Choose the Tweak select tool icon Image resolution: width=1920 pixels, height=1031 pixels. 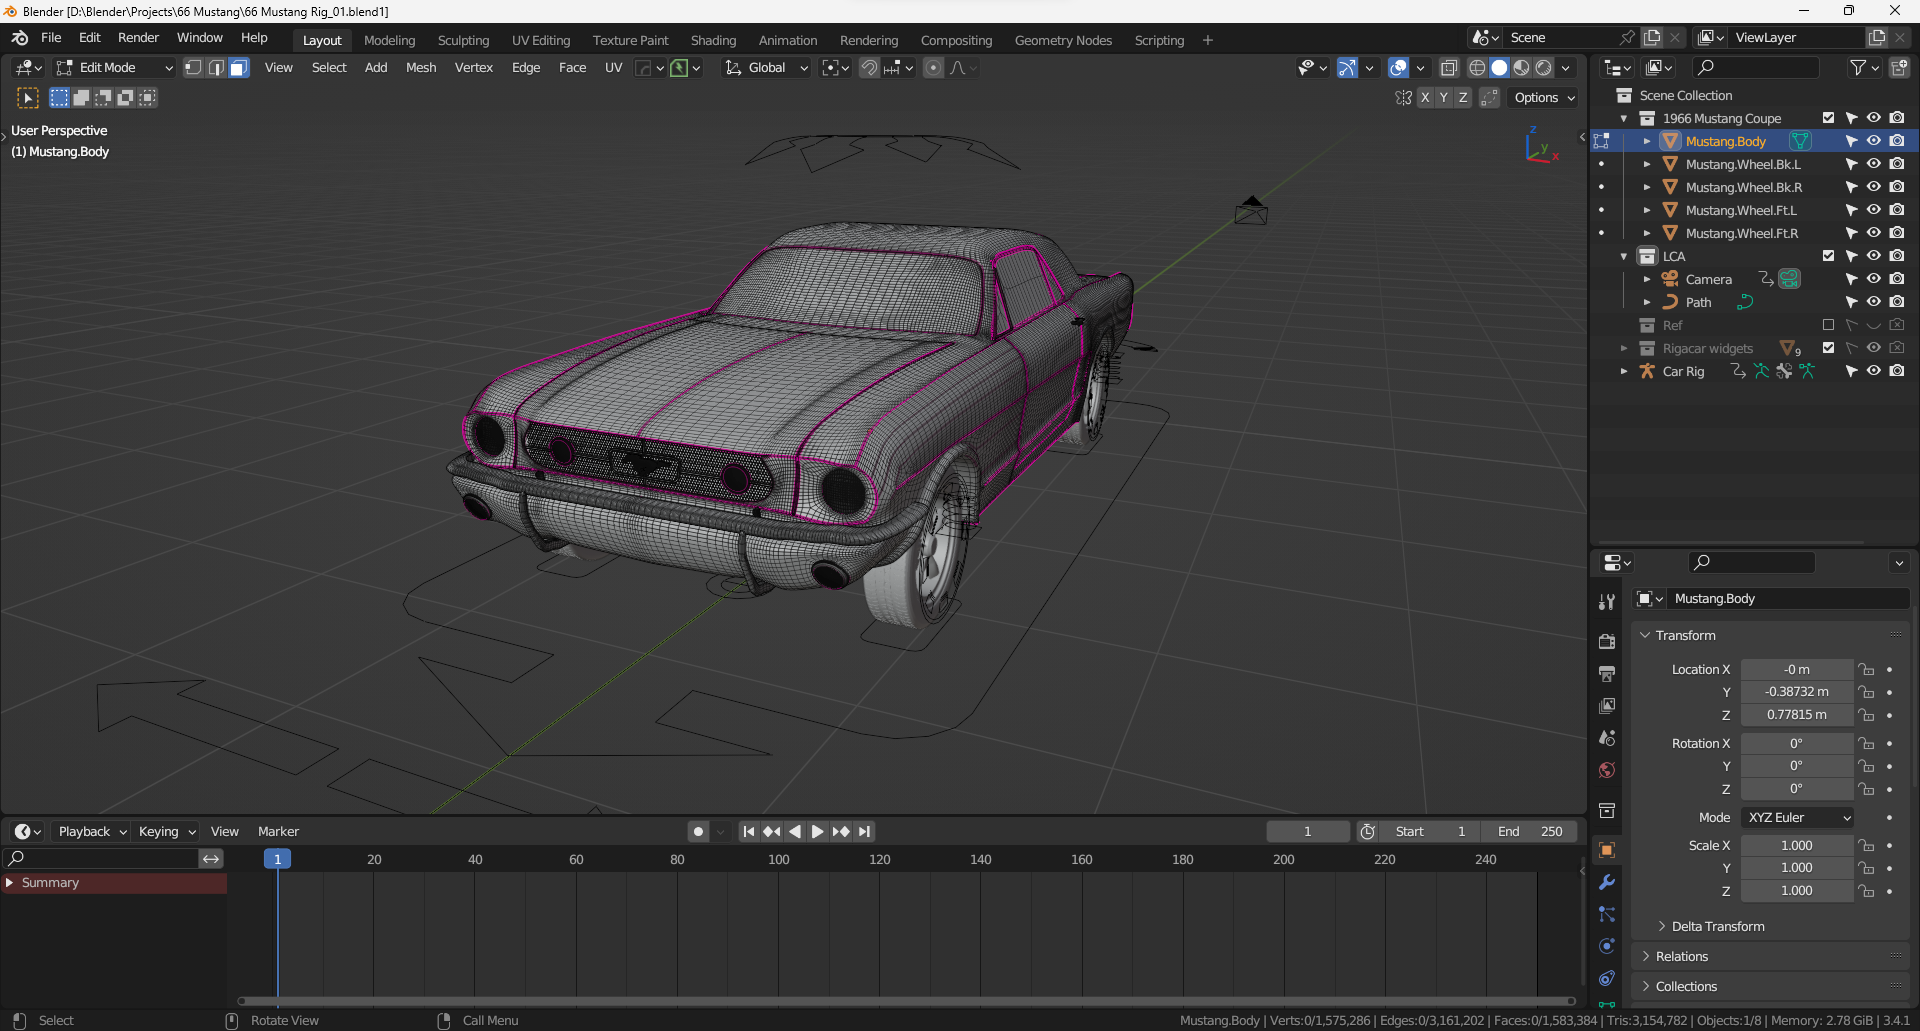(28, 98)
